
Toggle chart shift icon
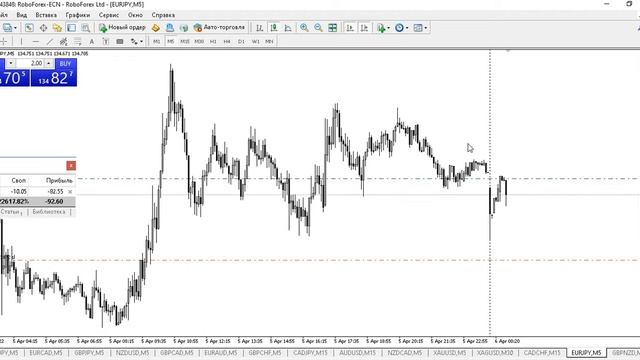click(364, 28)
